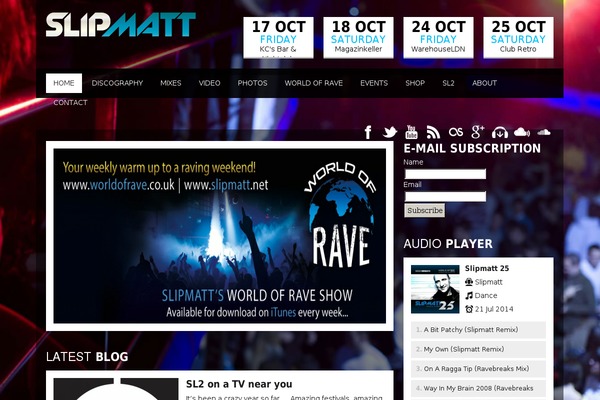Open the Twitter bird icon

390,132
